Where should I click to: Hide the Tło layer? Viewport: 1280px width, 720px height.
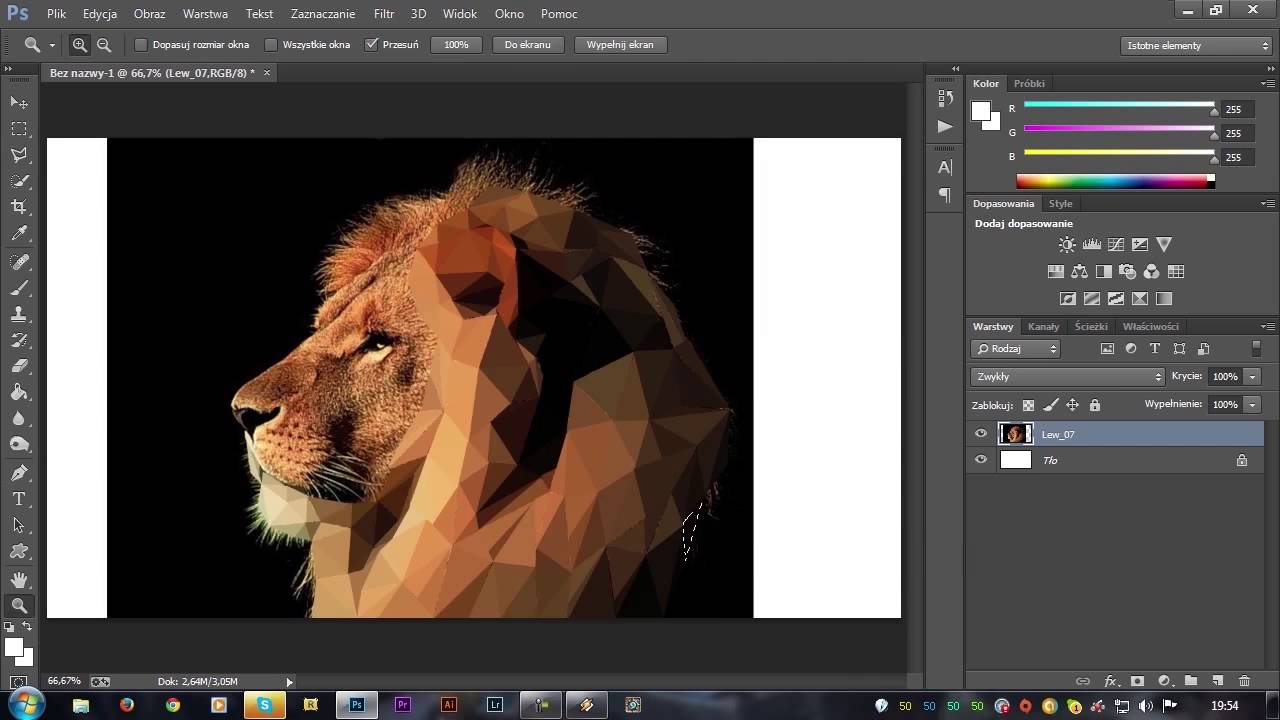(x=981, y=460)
